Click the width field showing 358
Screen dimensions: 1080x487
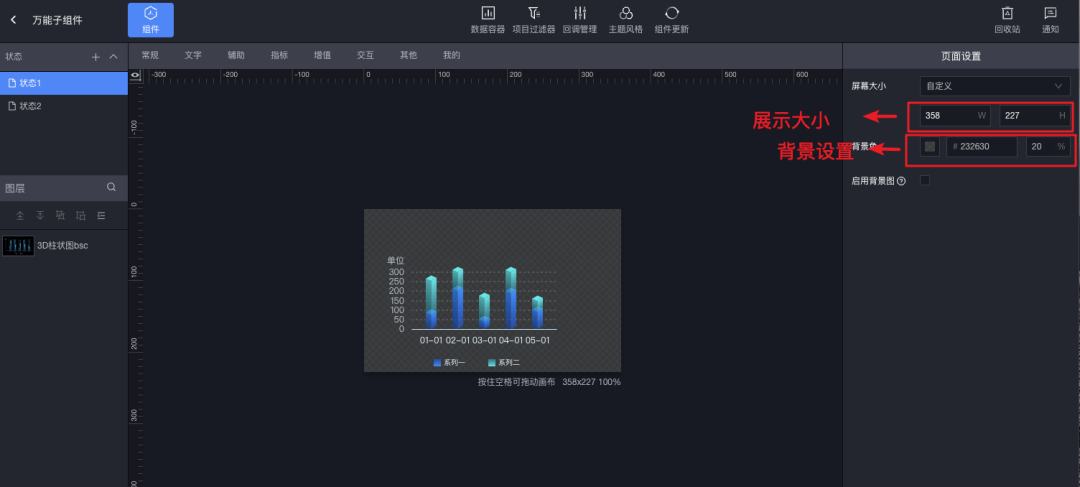[x=955, y=116]
